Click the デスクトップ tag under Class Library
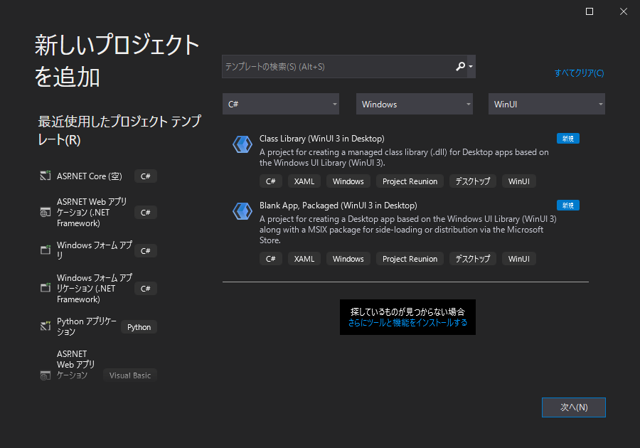The image size is (640, 448). point(473,181)
